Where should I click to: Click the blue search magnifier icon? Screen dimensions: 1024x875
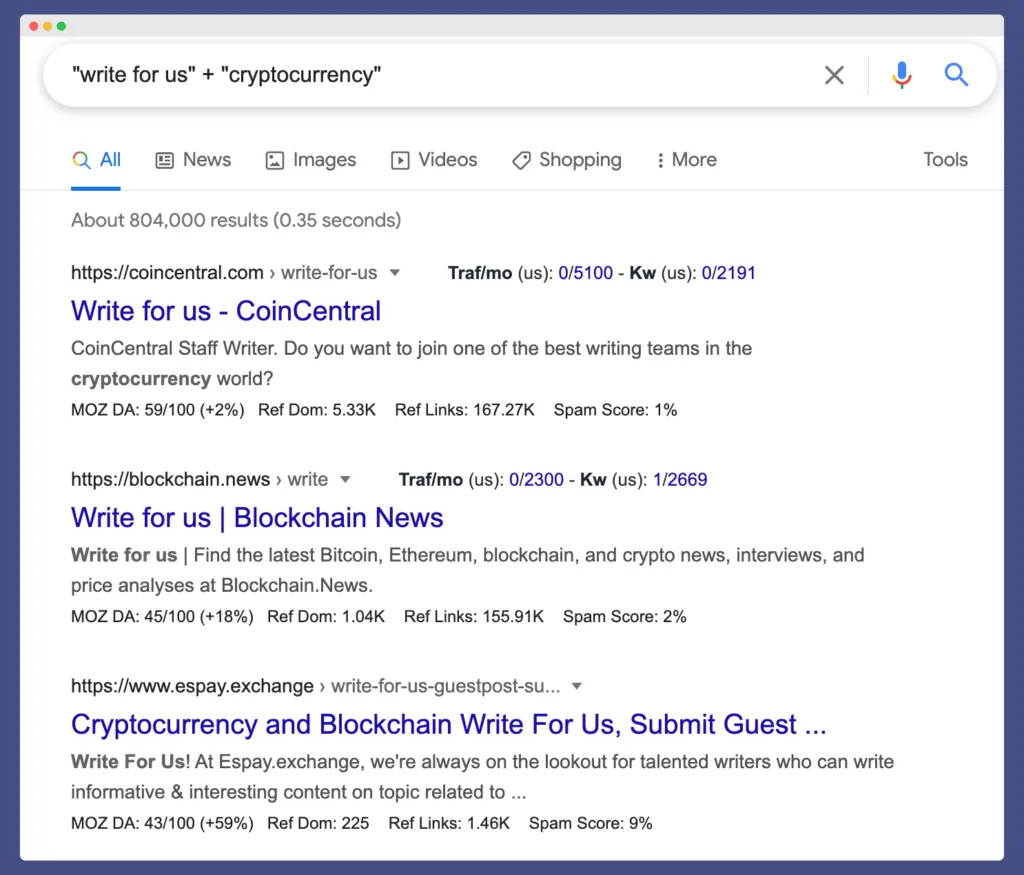tap(956, 75)
